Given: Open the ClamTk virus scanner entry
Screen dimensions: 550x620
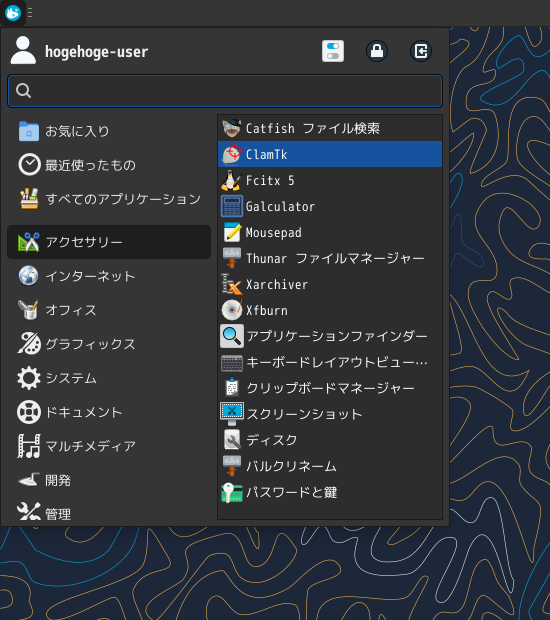Looking at the screenshot, I should pyautogui.click(x=330, y=154).
